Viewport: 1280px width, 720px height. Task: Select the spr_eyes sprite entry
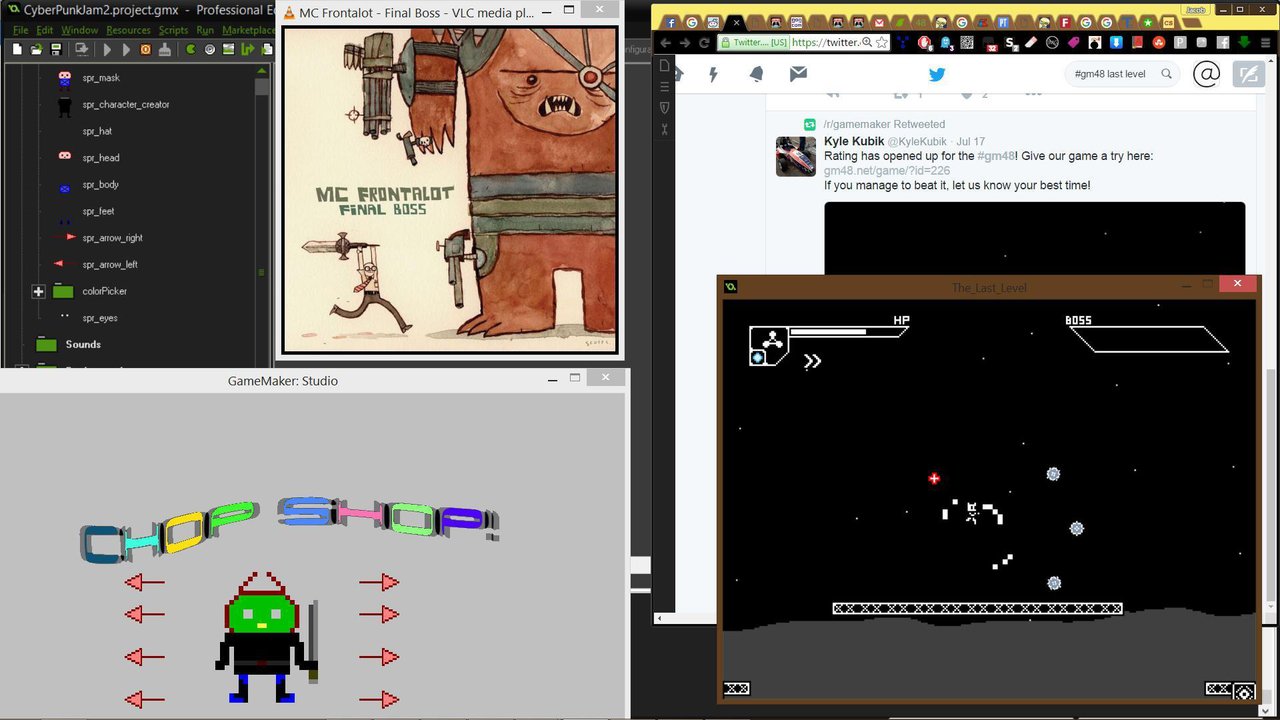tap(100, 318)
